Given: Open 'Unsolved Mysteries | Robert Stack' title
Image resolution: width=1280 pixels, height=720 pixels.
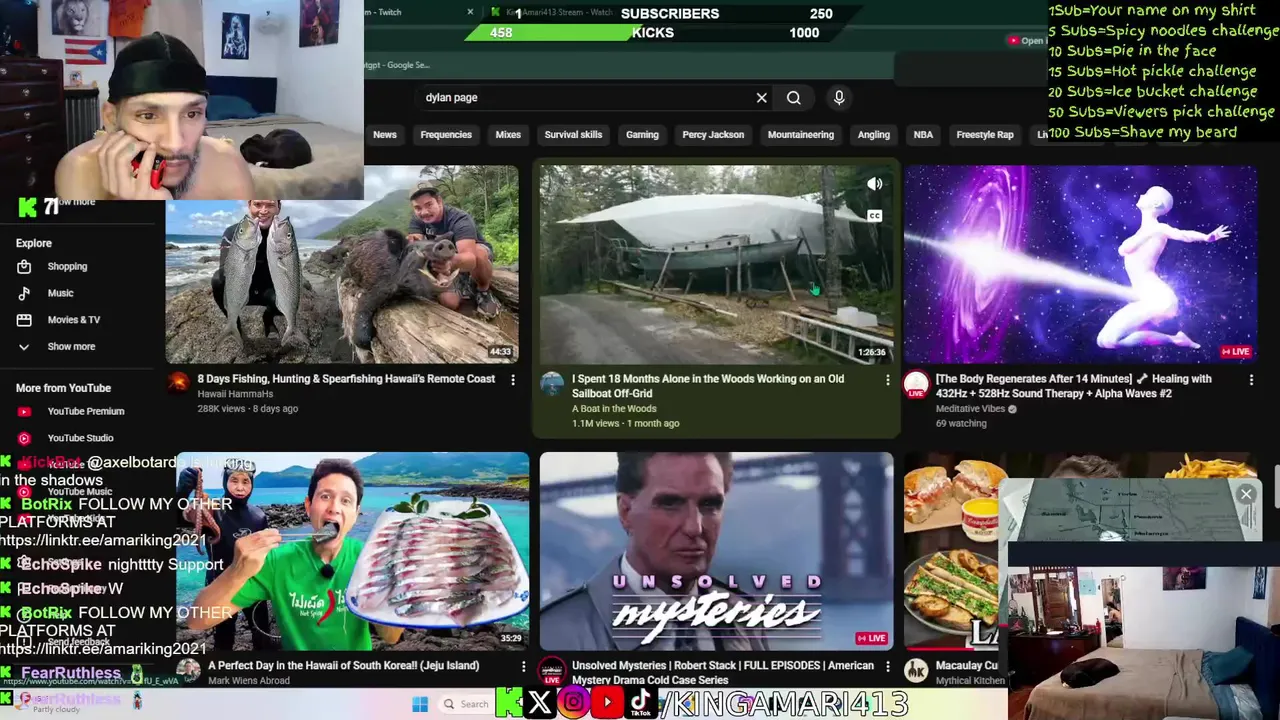Looking at the screenshot, I should (722, 672).
